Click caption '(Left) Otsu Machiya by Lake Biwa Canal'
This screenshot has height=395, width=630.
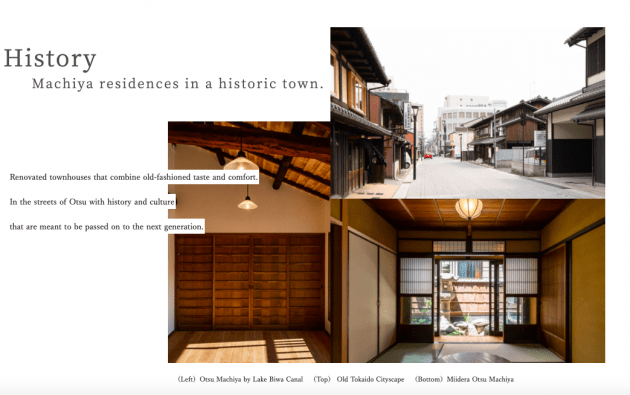pyautogui.click(x=240, y=379)
